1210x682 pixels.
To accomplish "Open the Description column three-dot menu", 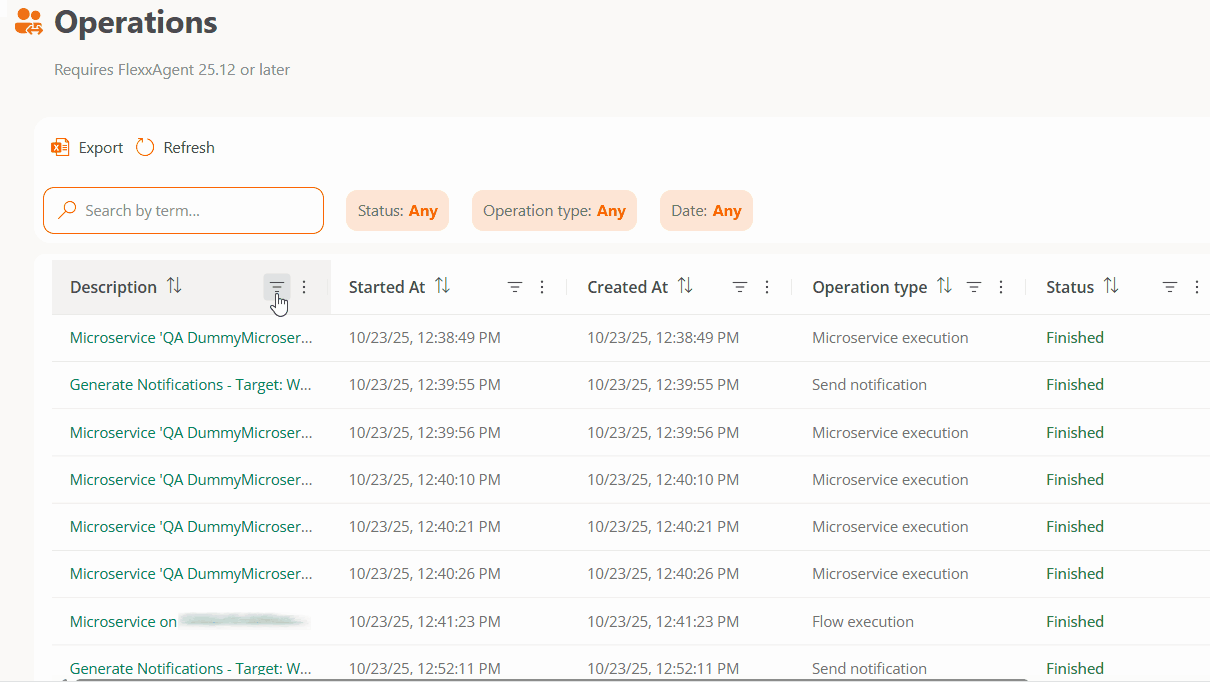I will 304,287.
